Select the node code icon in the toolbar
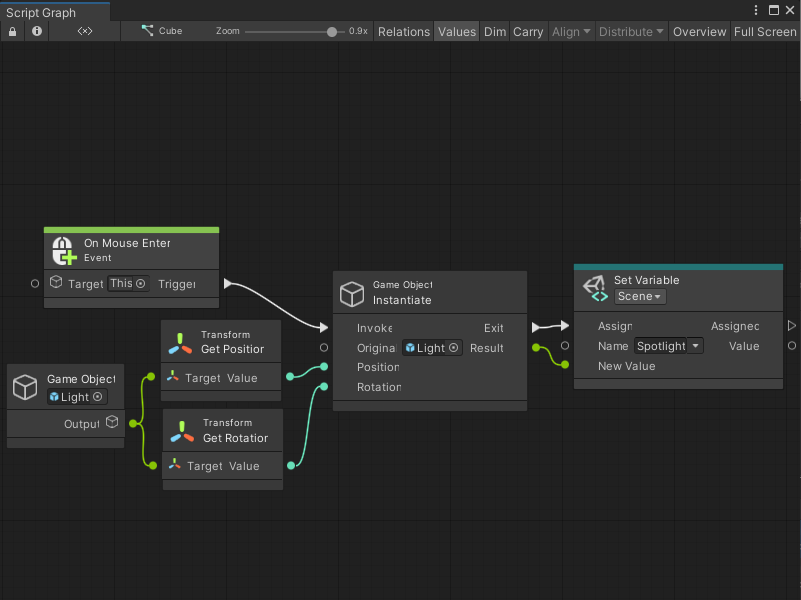Image resolution: width=801 pixels, height=600 pixels. [83, 31]
